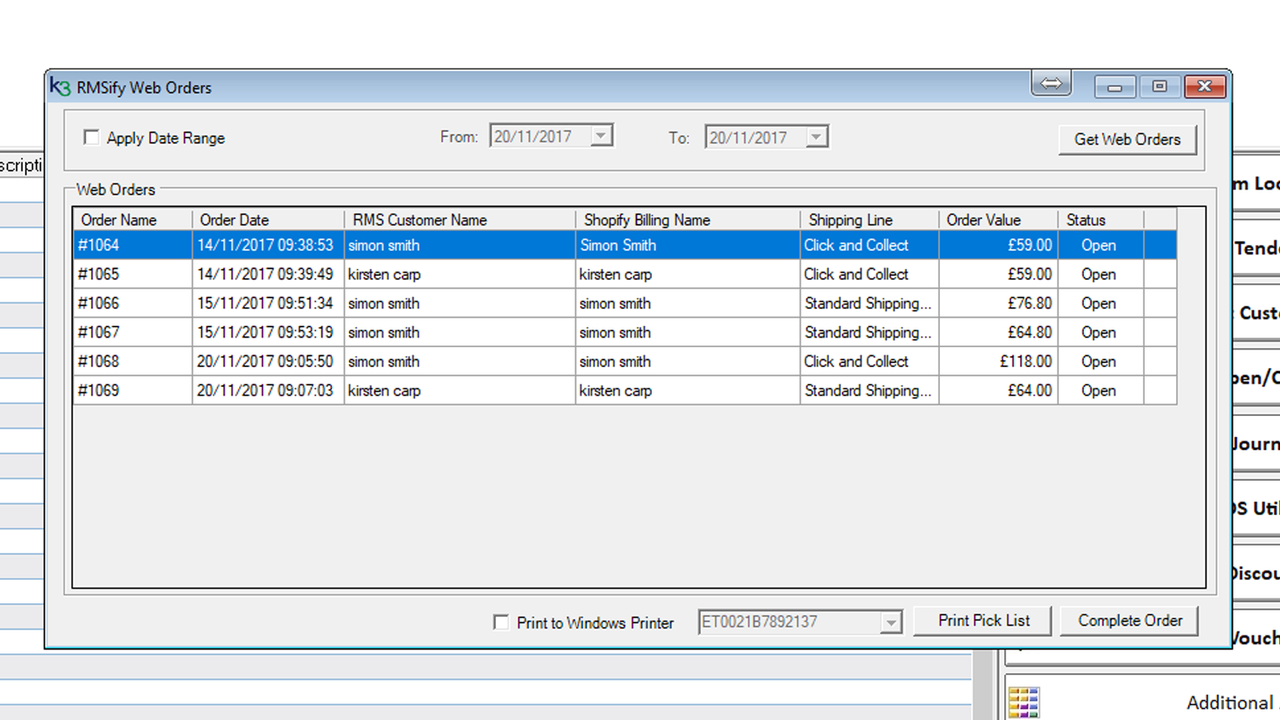This screenshot has width=1280, height=720.
Task: Open the From date dropdown
Action: click(x=601, y=136)
